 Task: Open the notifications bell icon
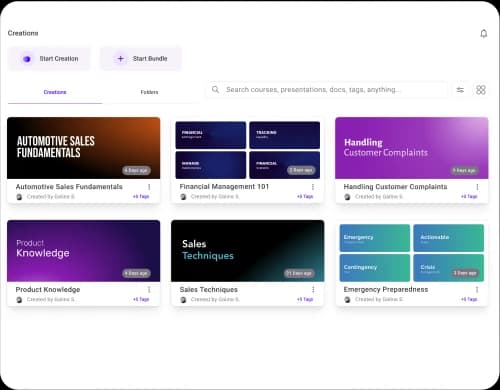pos(484,34)
